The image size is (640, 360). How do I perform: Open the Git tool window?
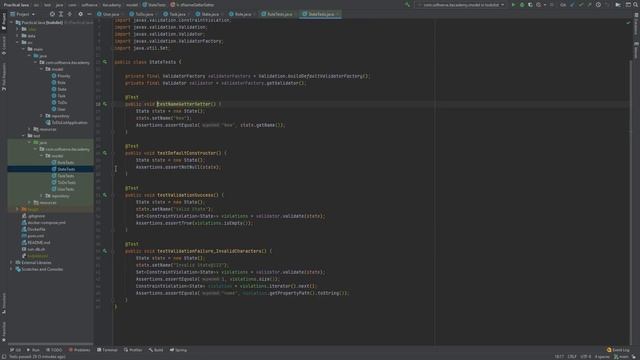(16, 350)
